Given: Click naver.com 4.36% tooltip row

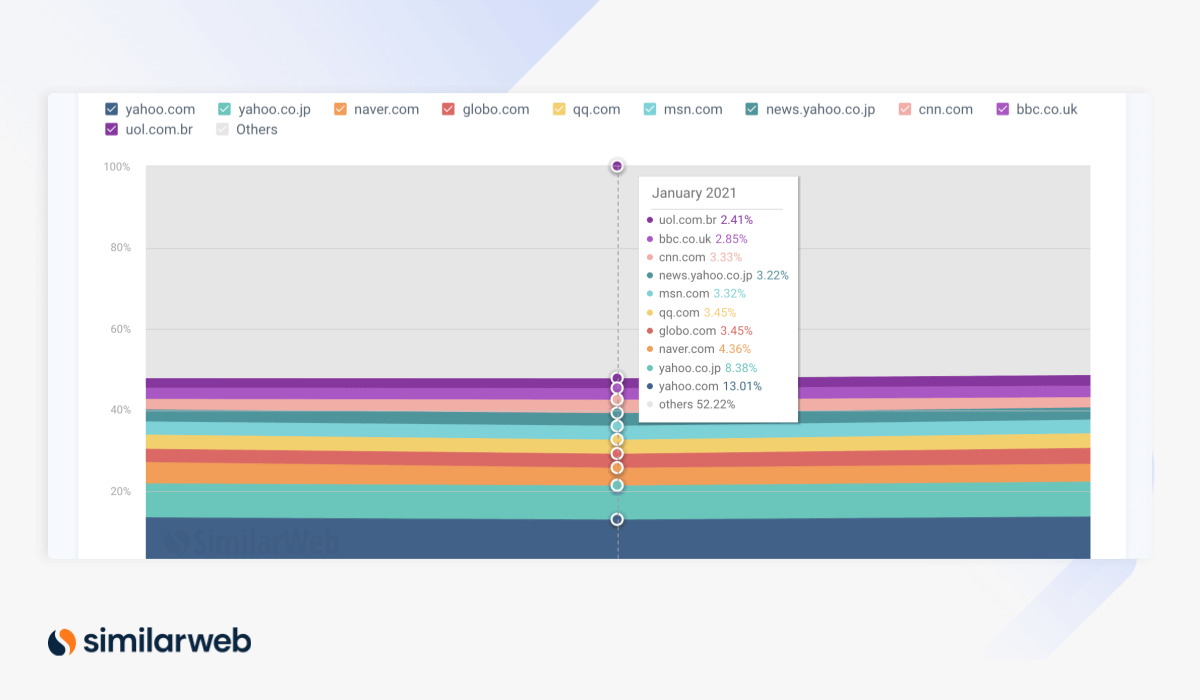Looking at the screenshot, I should [x=698, y=349].
